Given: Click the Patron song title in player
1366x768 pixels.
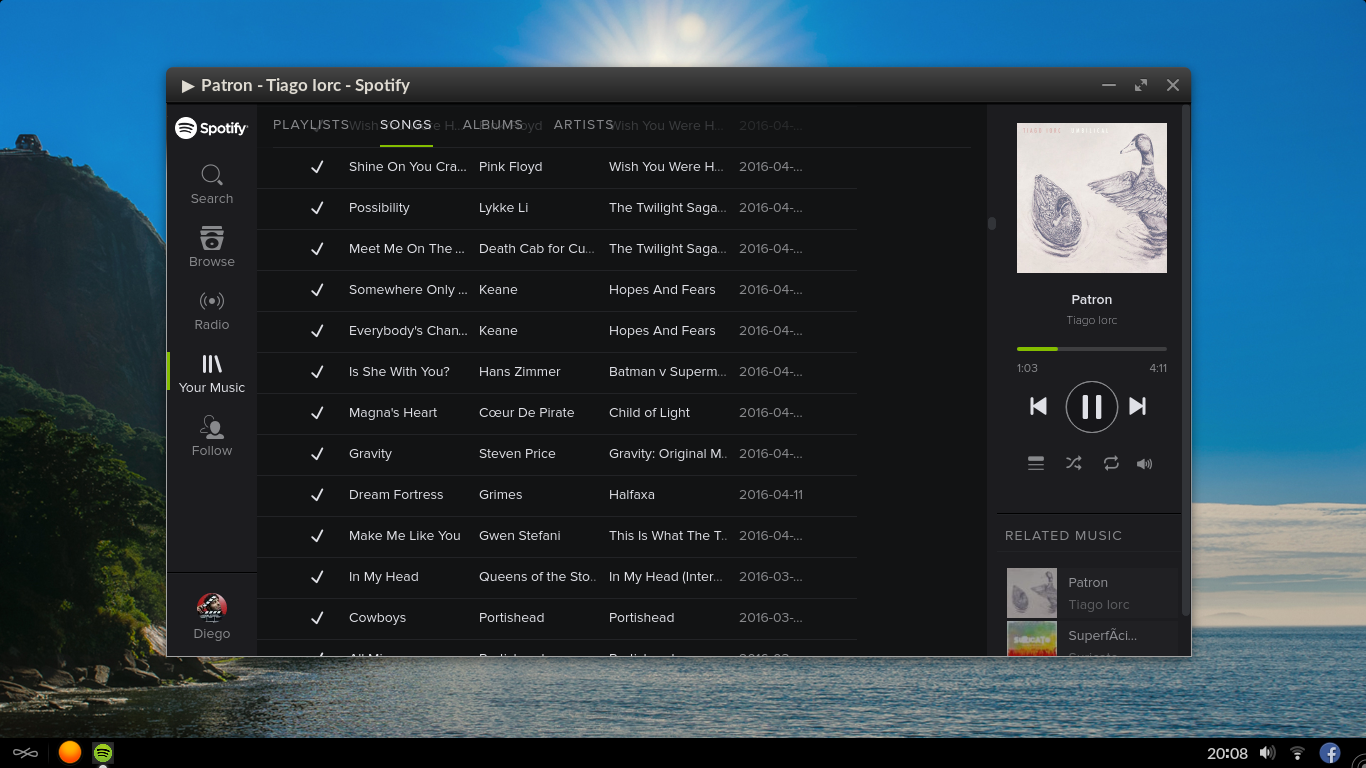Looking at the screenshot, I should click(x=1092, y=299).
